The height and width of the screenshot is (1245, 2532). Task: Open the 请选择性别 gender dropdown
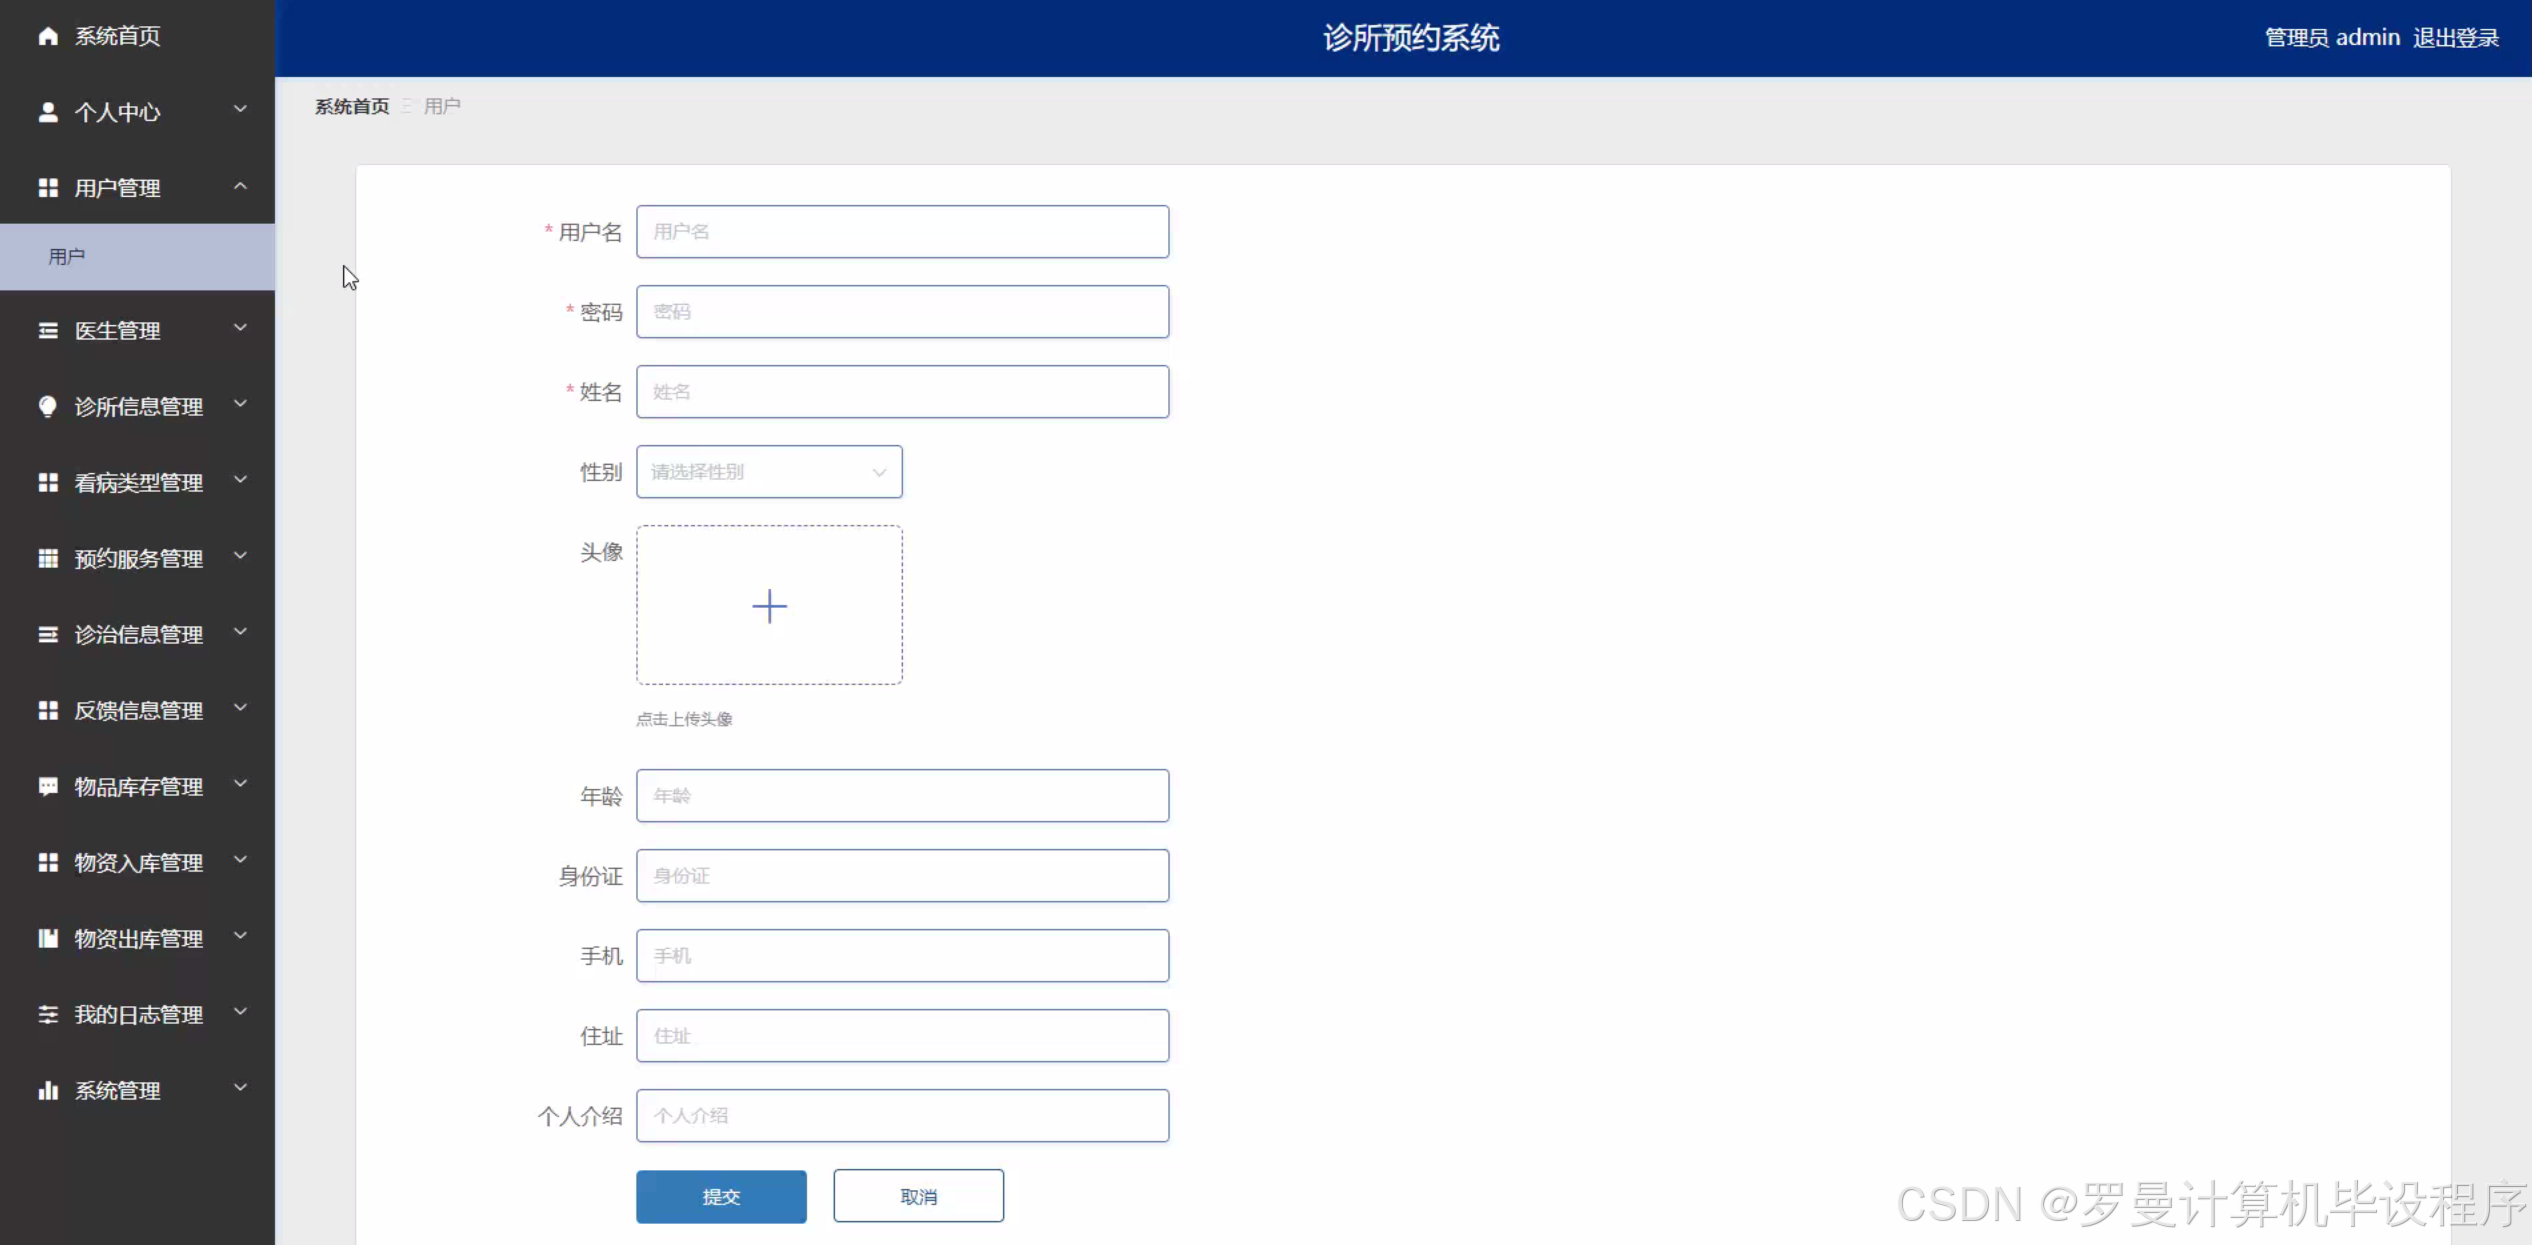pos(768,472)
